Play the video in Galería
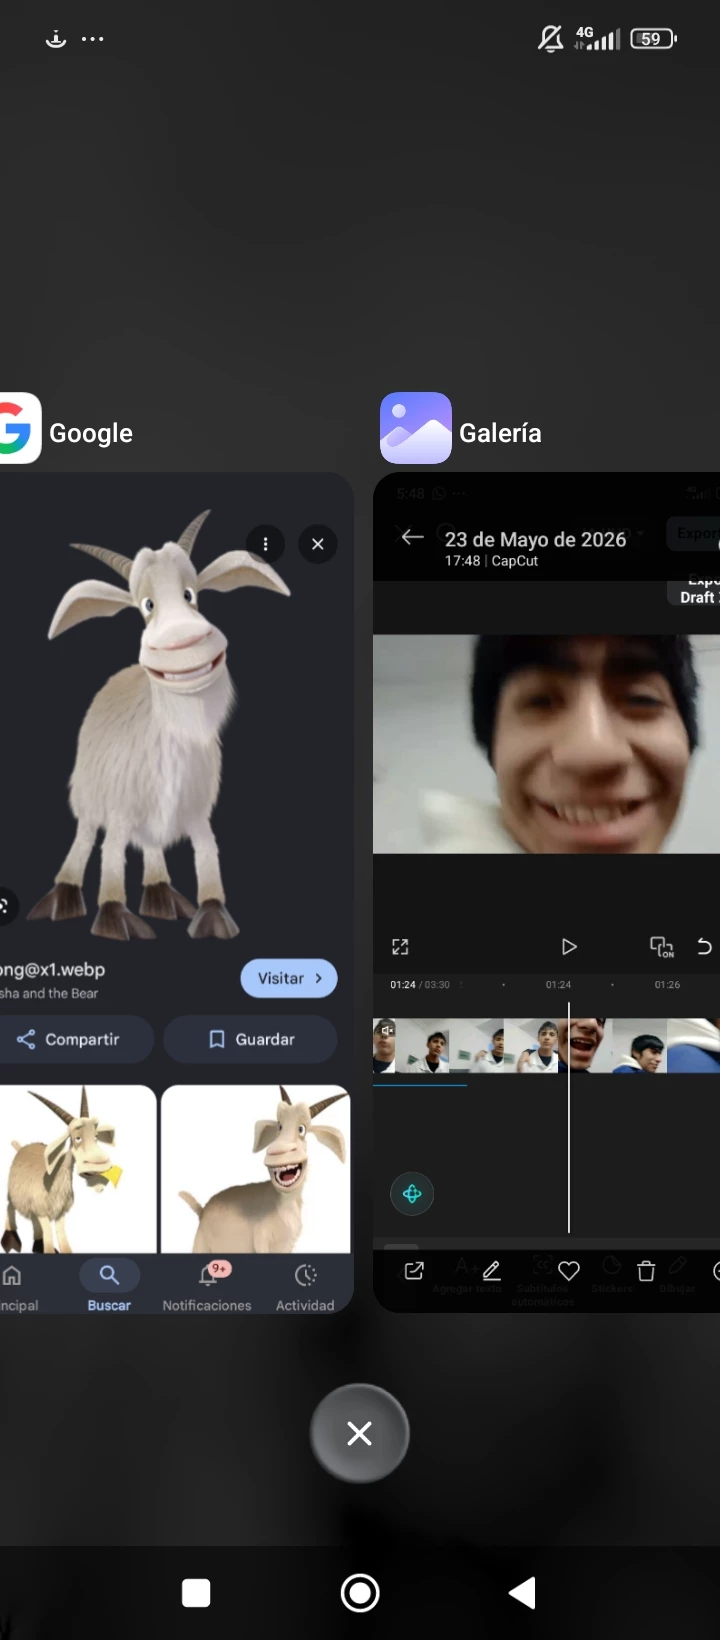Viewport: 720px width, 1640px height. 569,946
